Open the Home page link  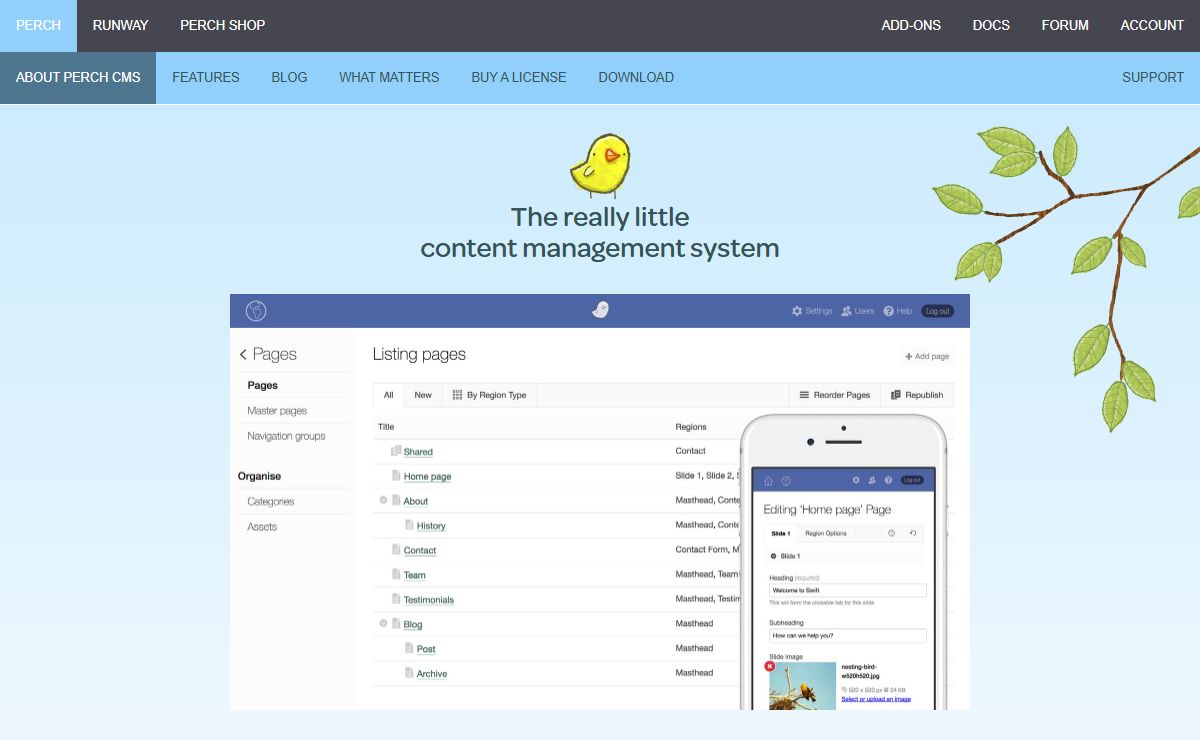point(427,477)
